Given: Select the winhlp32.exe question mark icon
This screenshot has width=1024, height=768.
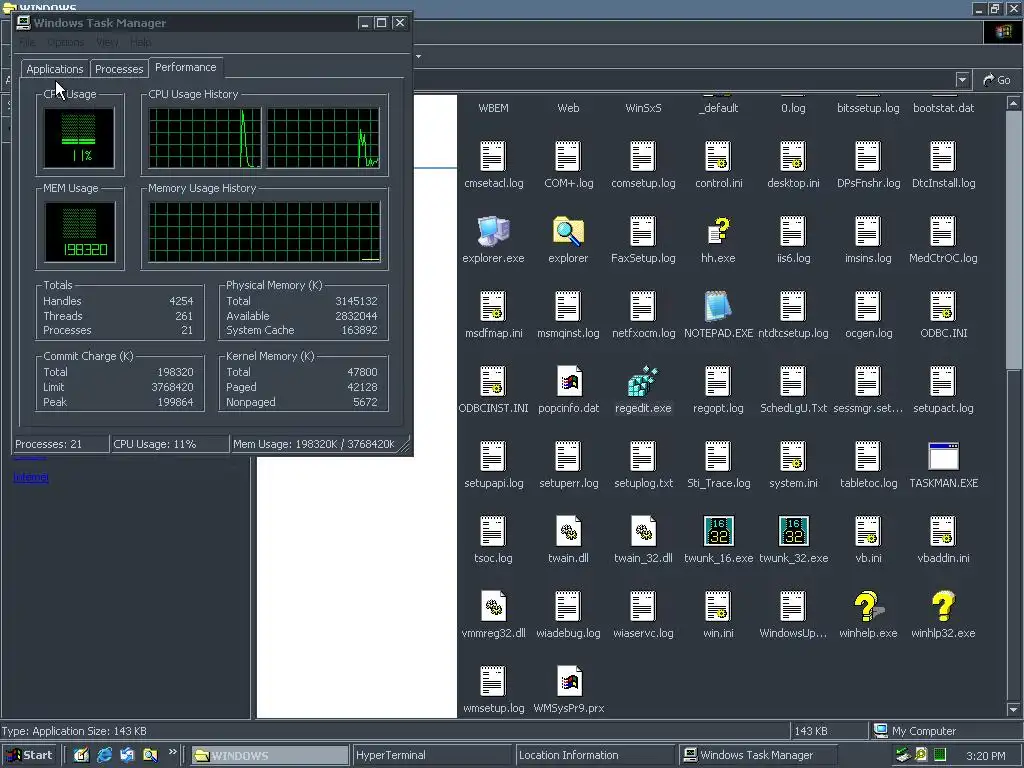Looking at the screenshot, I should 943,606.
